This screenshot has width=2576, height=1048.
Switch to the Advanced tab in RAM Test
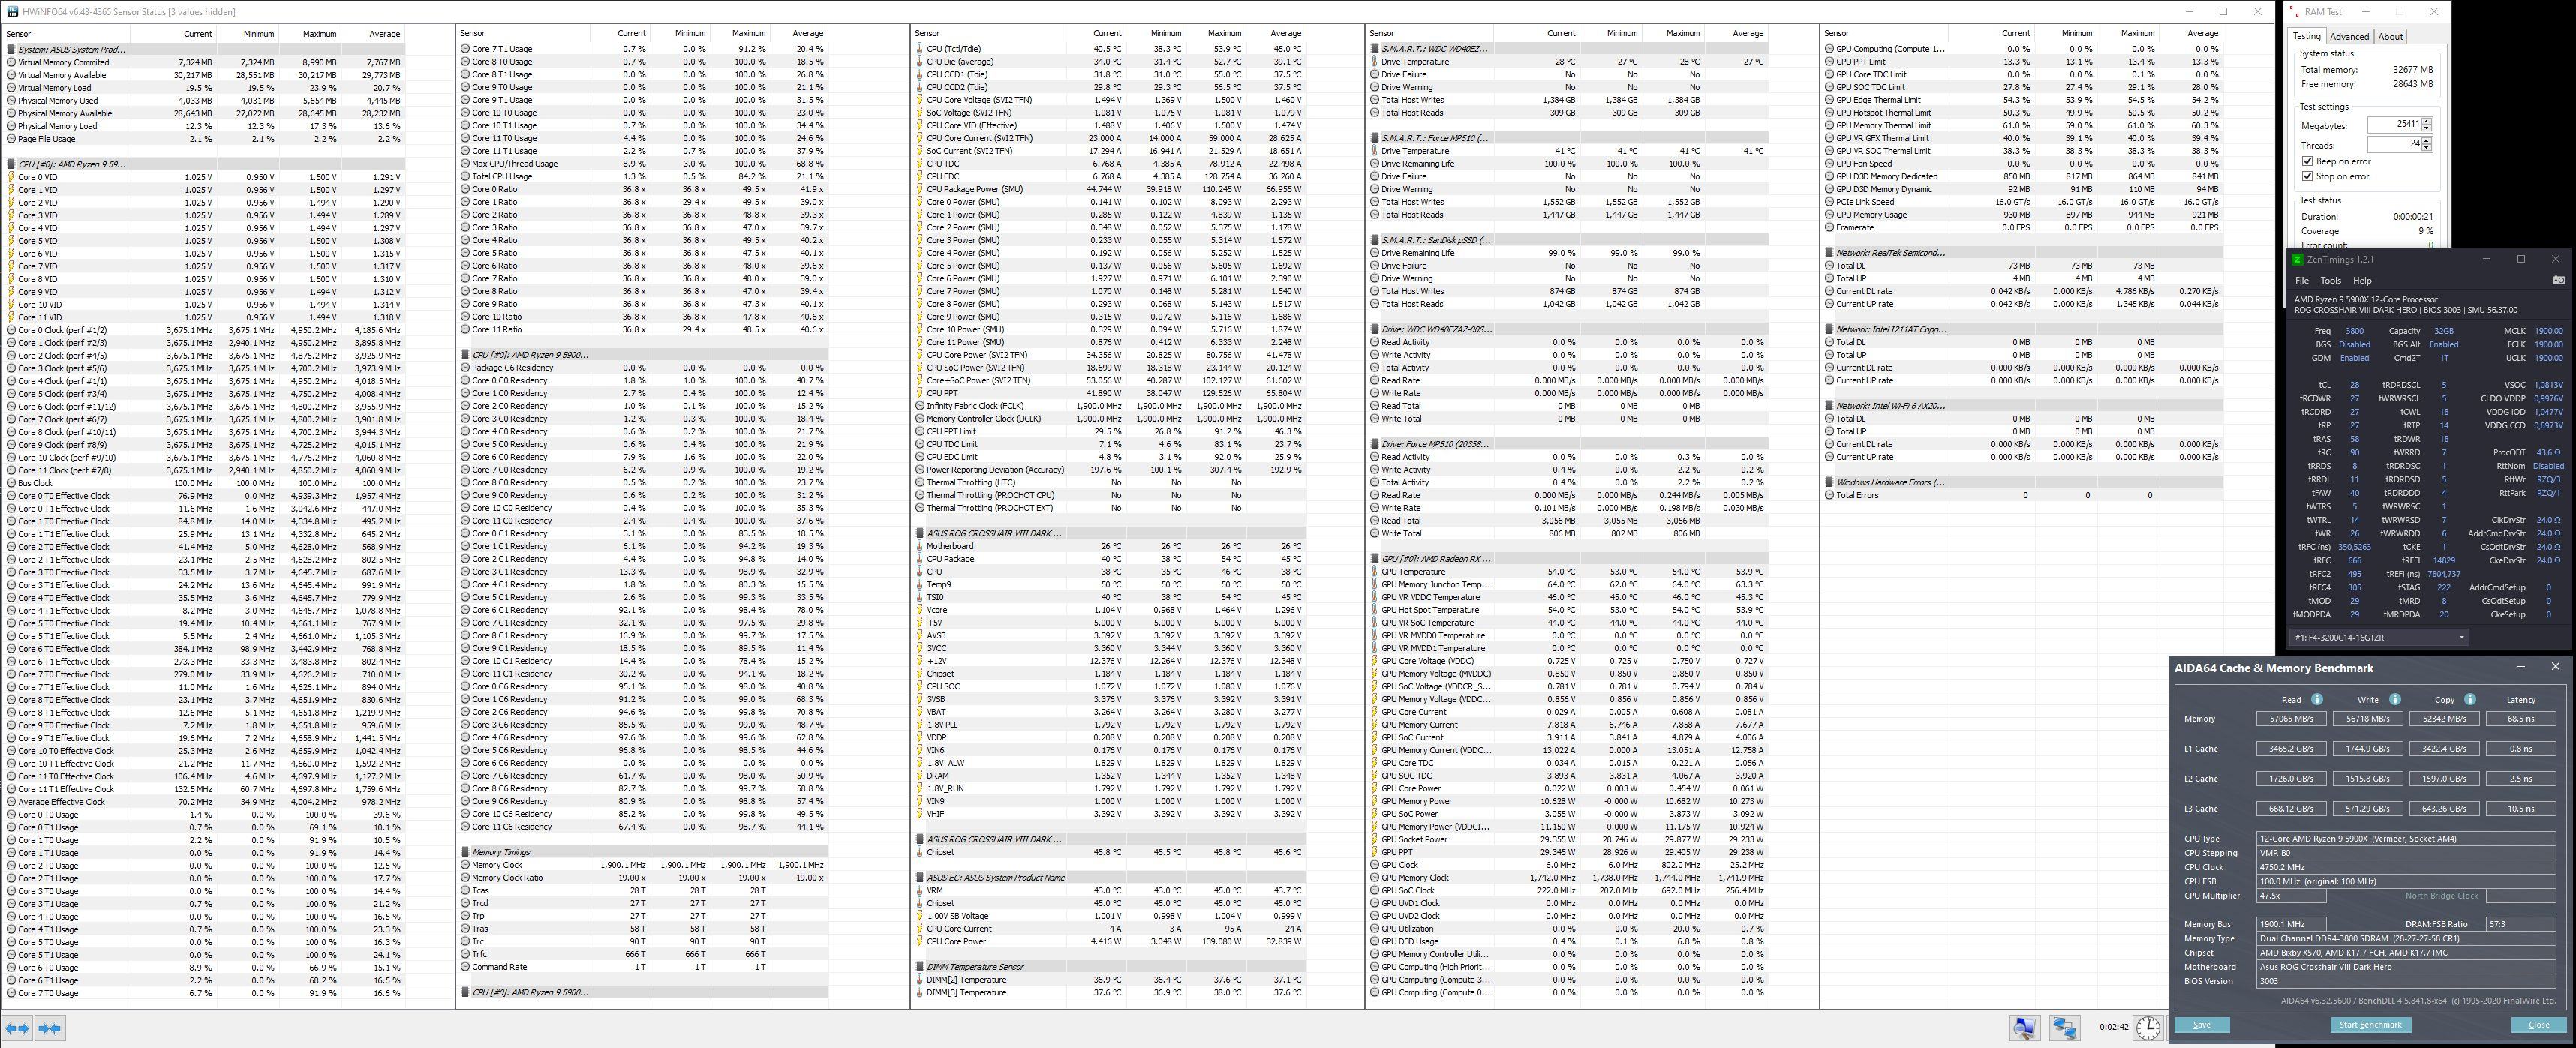tap(2349, 36)
